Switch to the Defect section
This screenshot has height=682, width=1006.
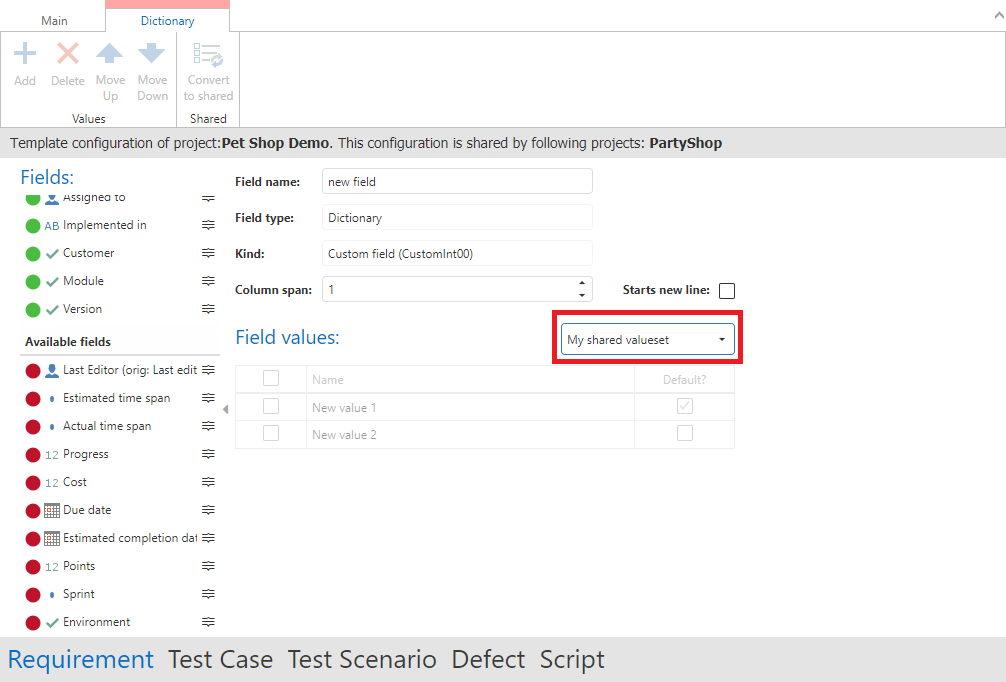point(488,660)
